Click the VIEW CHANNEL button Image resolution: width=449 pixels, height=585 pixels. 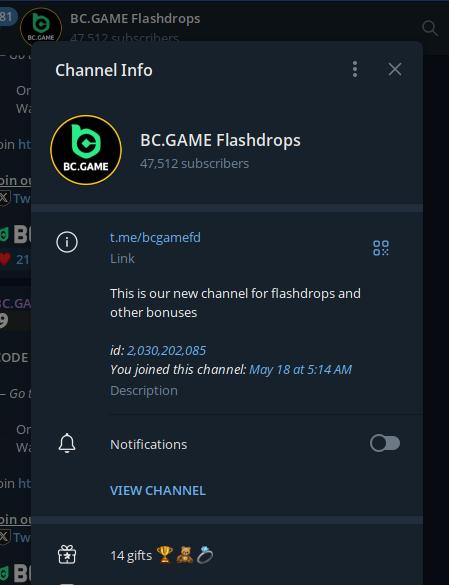(158, 491)
